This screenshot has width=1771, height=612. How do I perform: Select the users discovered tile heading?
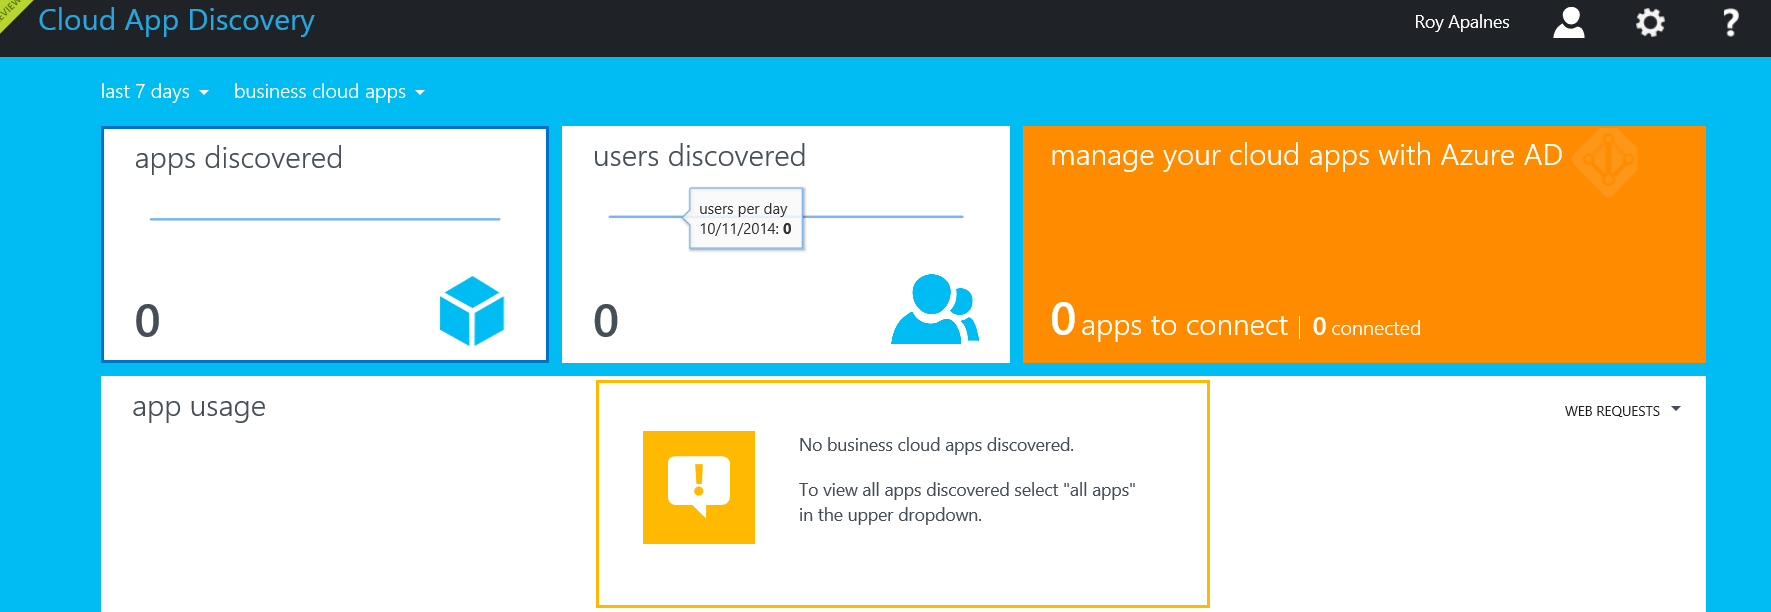[x=699, y=157]
